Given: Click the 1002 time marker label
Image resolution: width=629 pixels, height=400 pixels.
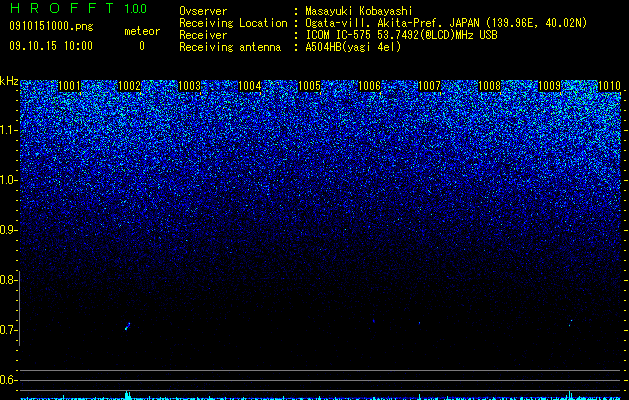Looking at the screenshot, I should pos(130,86).
